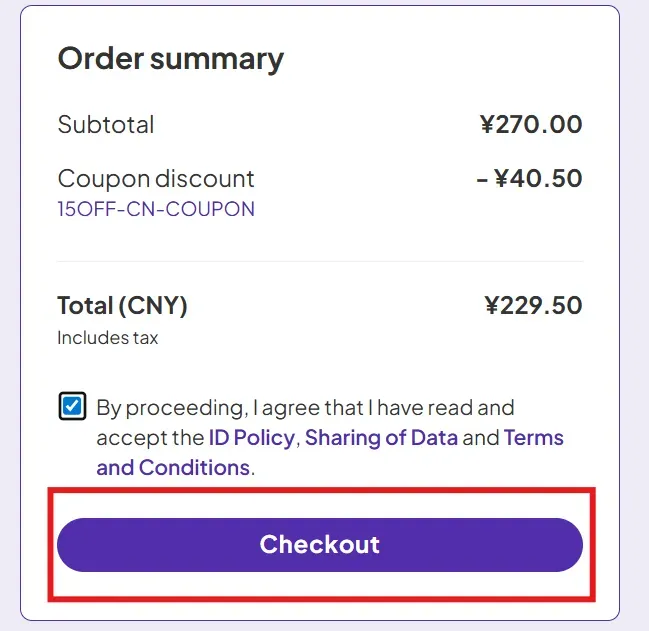Click the divider line above Total
Image resolution: width=649 pixels, height=631 pixels.
click(x=320, y=262)
